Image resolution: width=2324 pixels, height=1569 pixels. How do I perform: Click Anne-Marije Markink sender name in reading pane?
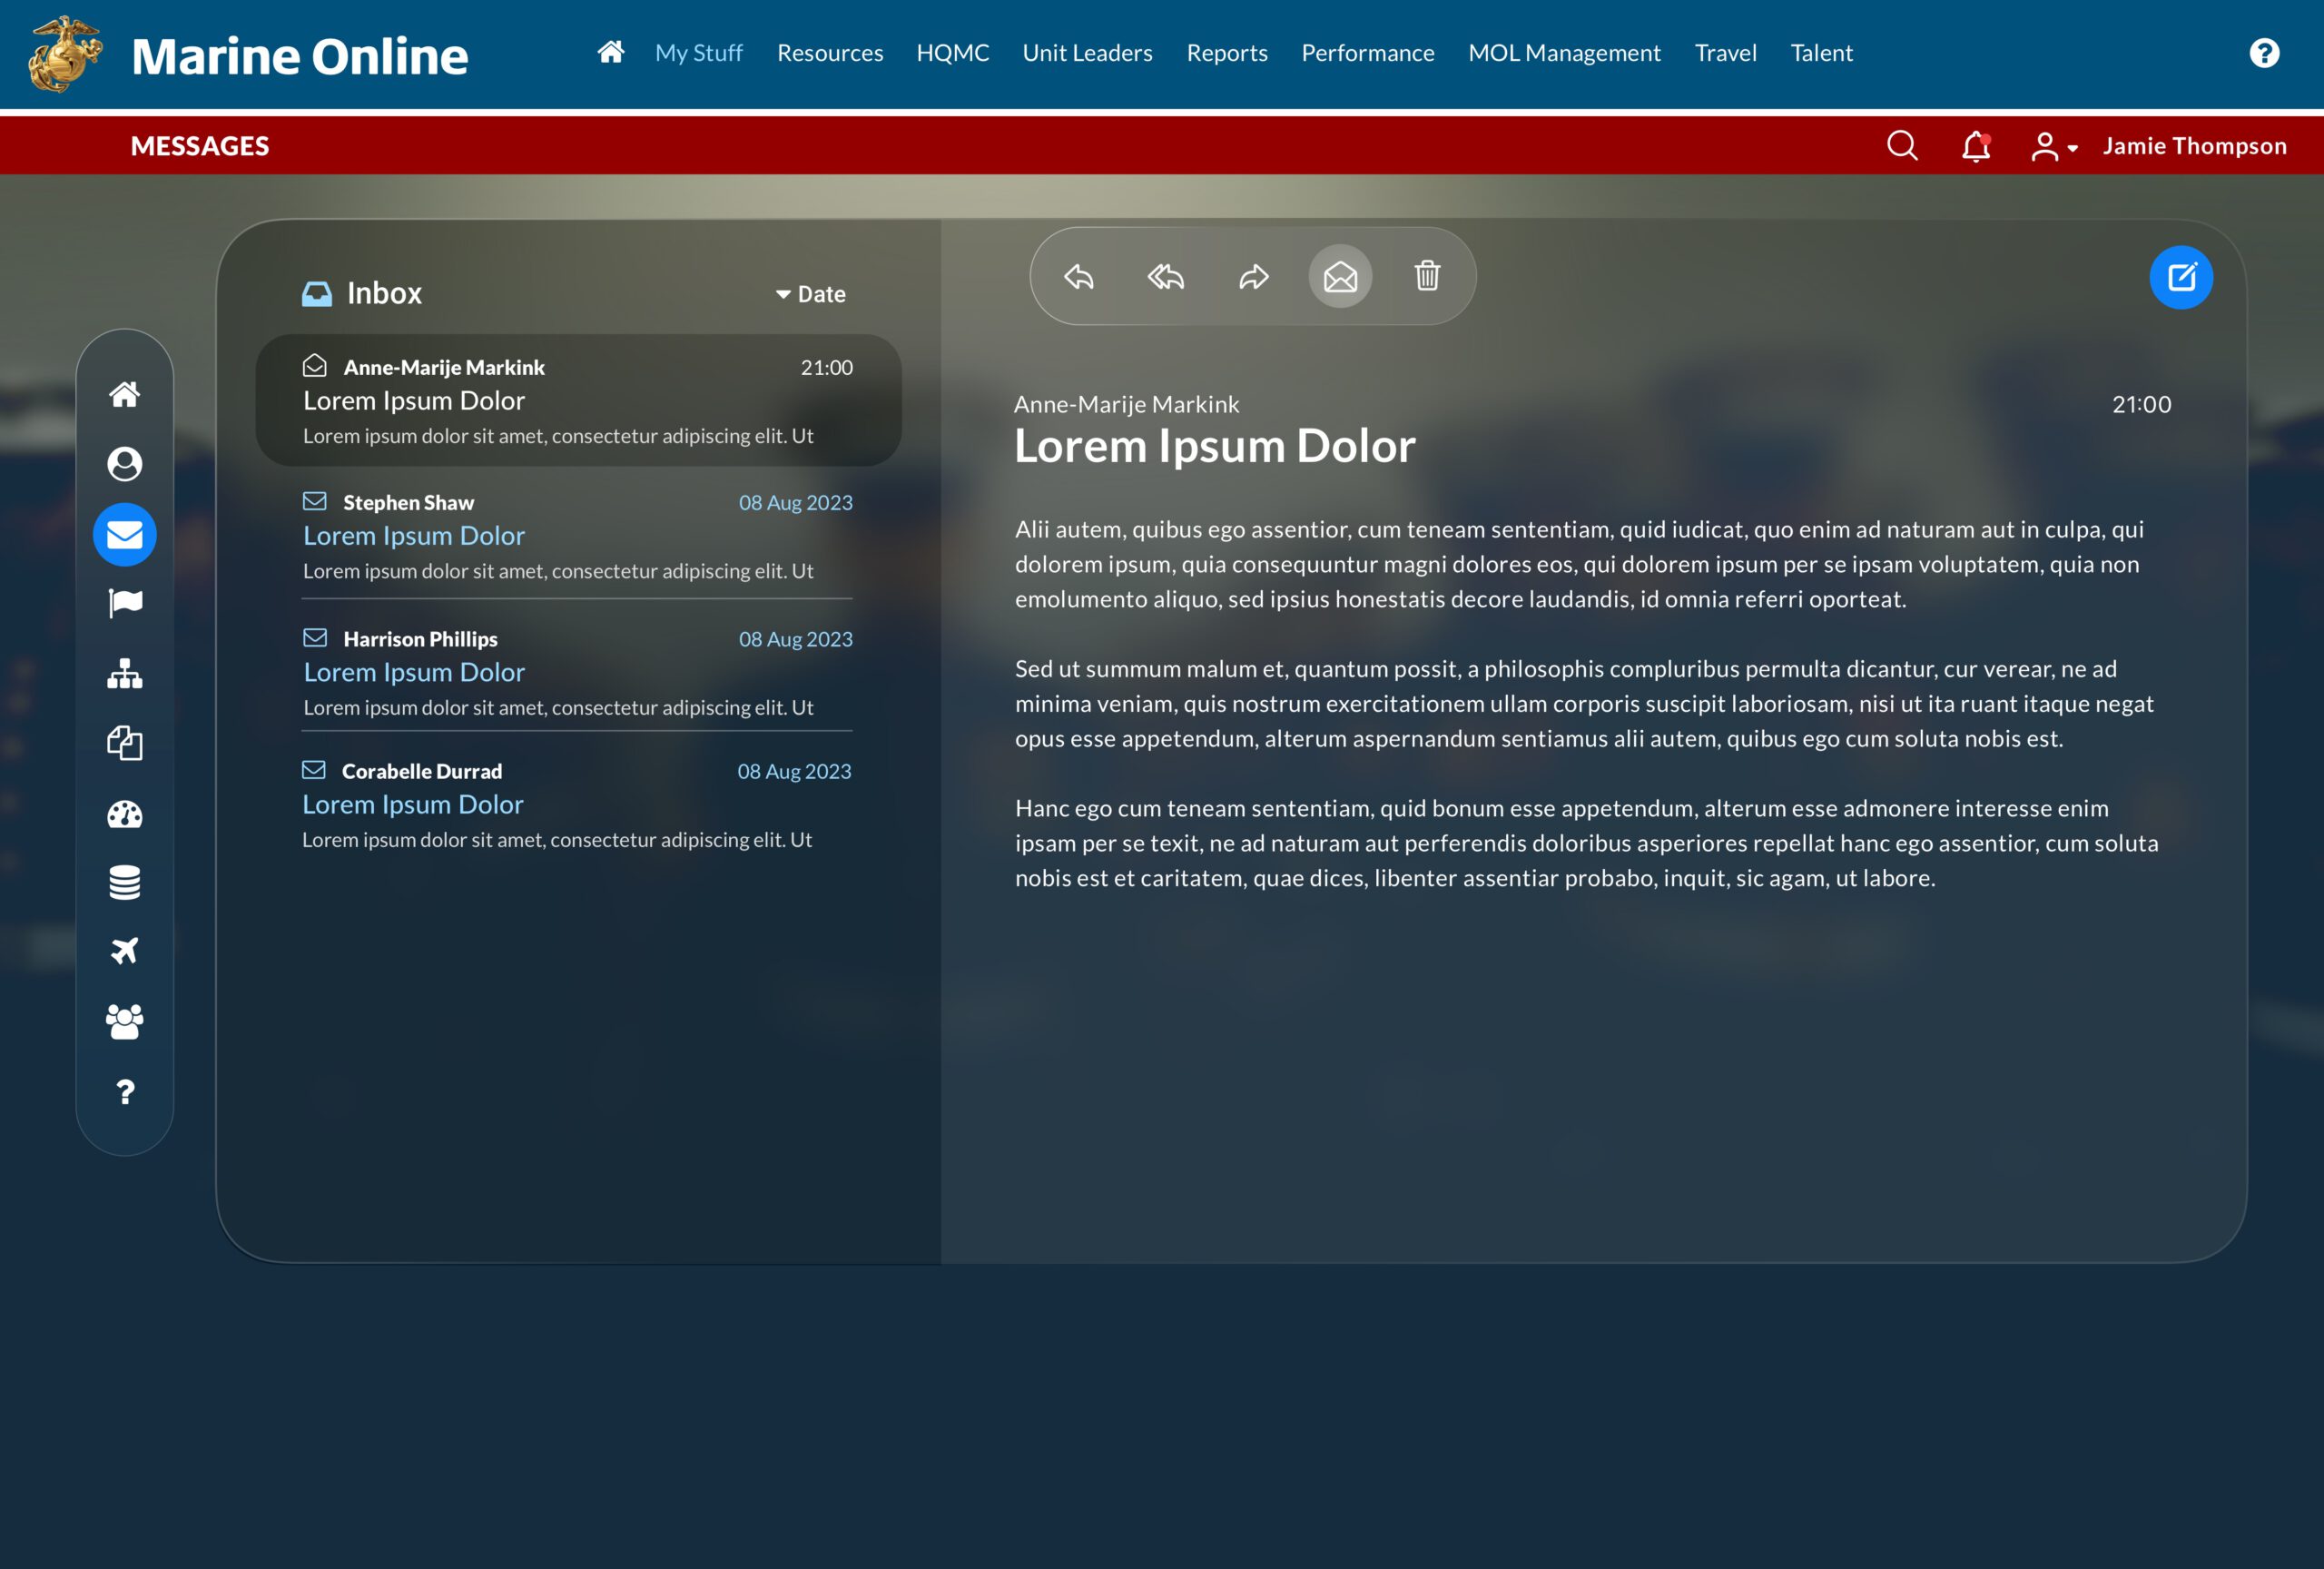point(1126,404)
